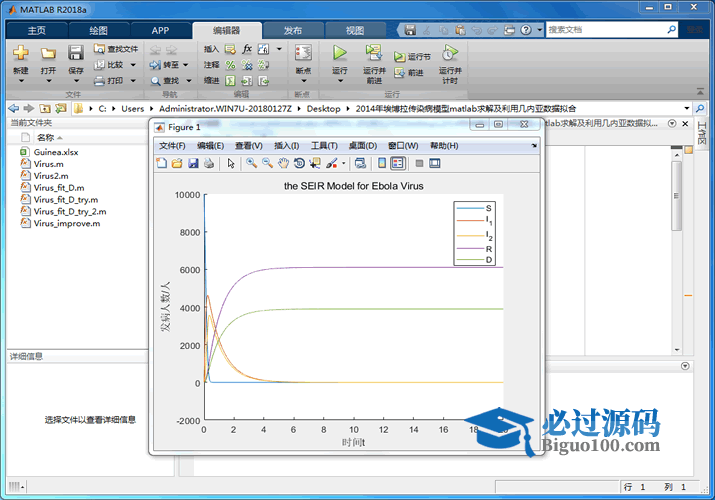This screenshot has width=715, height=500.
Task: Open the Brush tool color dropdown arrow
Action: 344,163
